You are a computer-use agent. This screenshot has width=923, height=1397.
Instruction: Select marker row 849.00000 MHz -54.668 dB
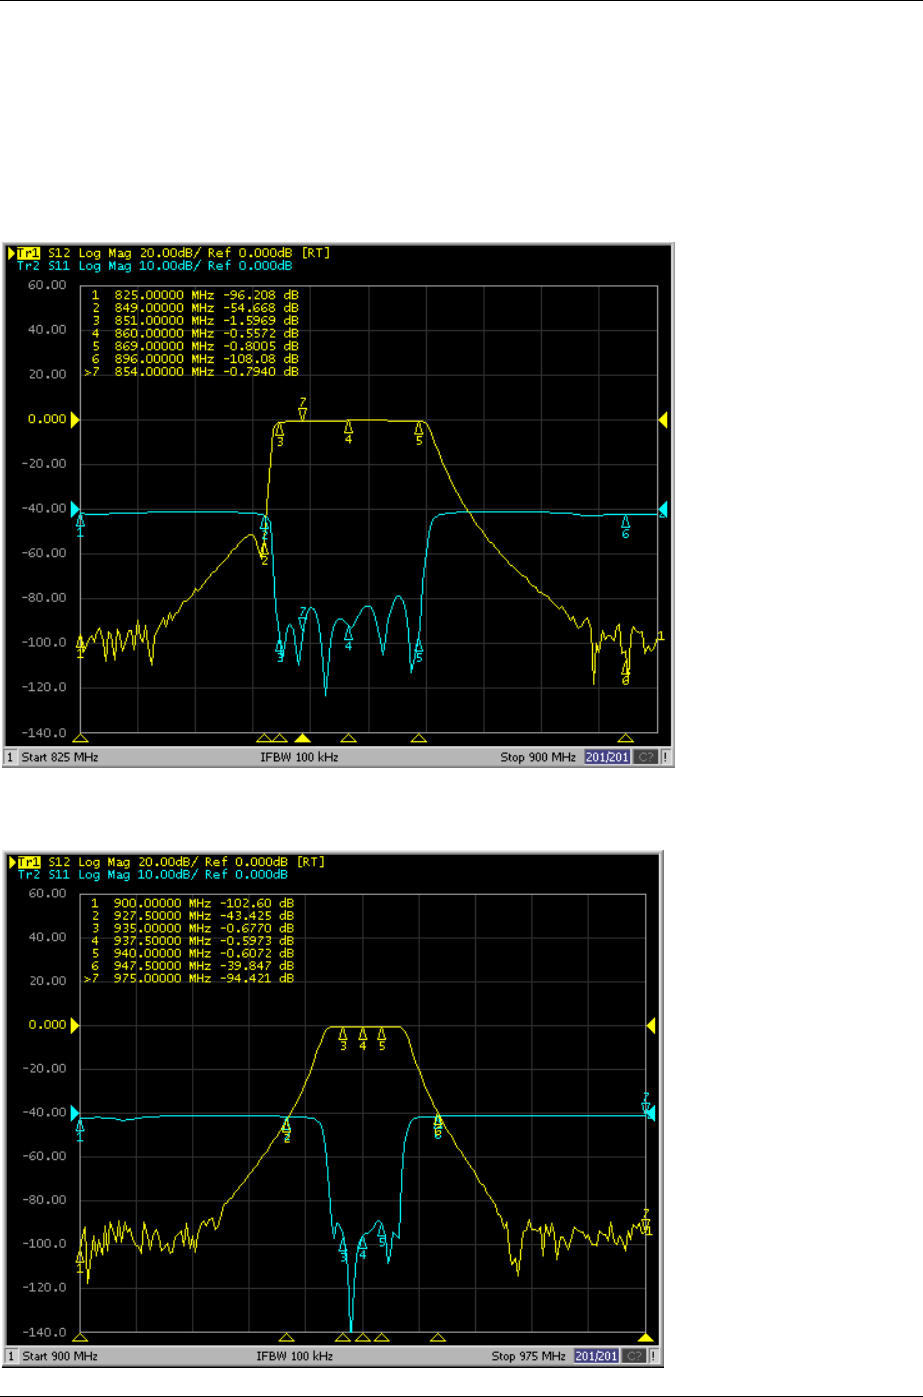[x=194, y=308]
